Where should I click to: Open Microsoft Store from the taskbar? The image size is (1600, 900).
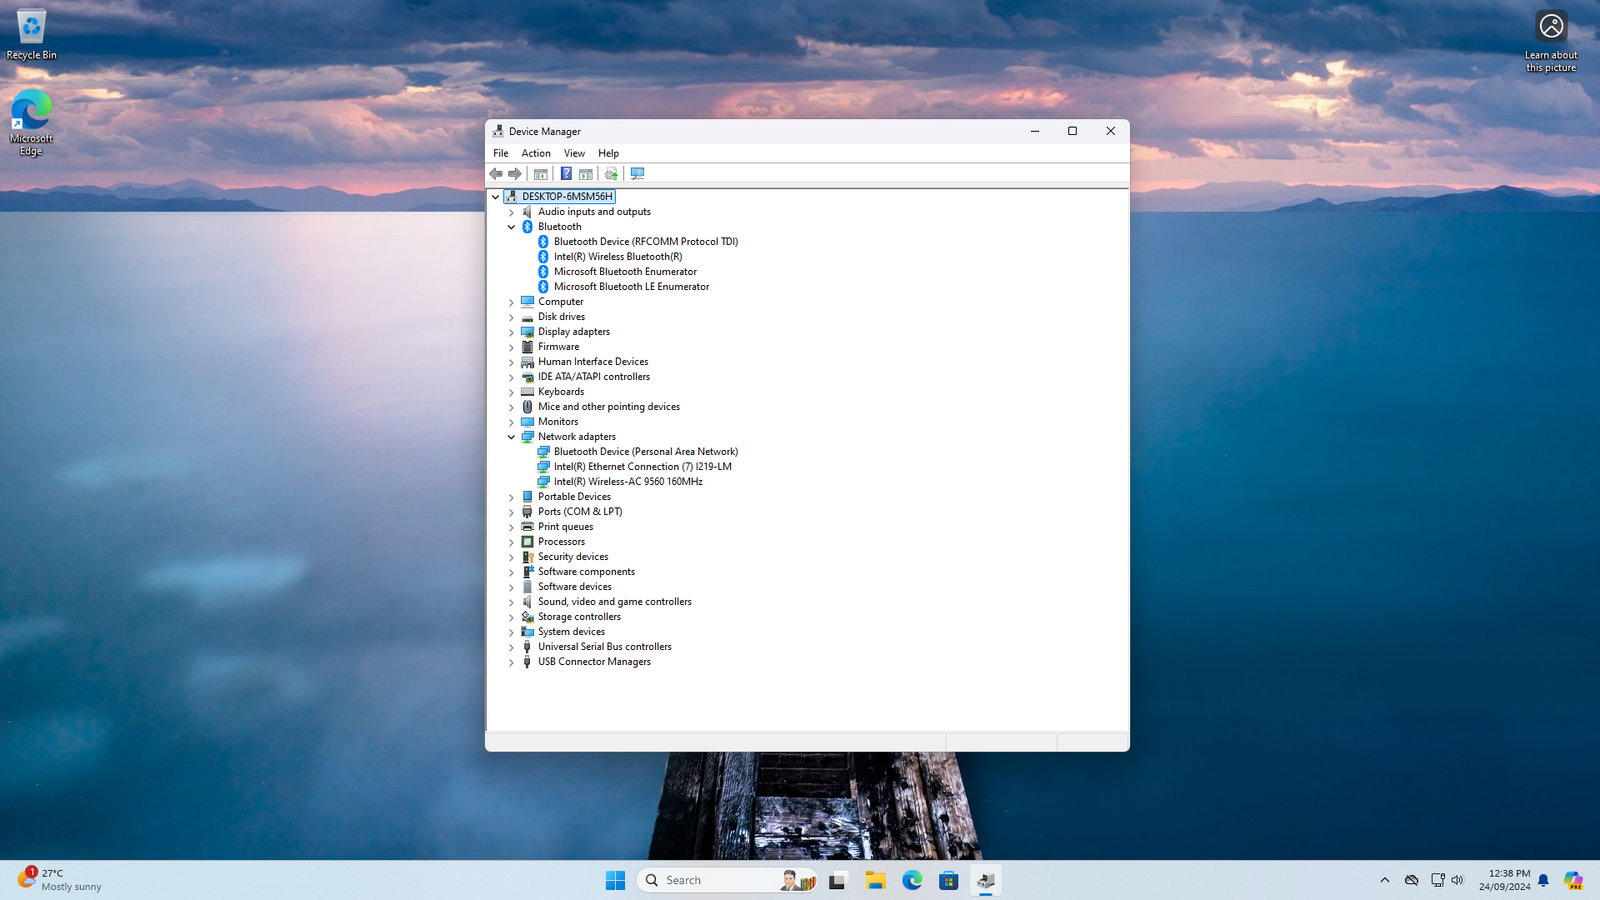pyautogui.click(x=949, y=880)
